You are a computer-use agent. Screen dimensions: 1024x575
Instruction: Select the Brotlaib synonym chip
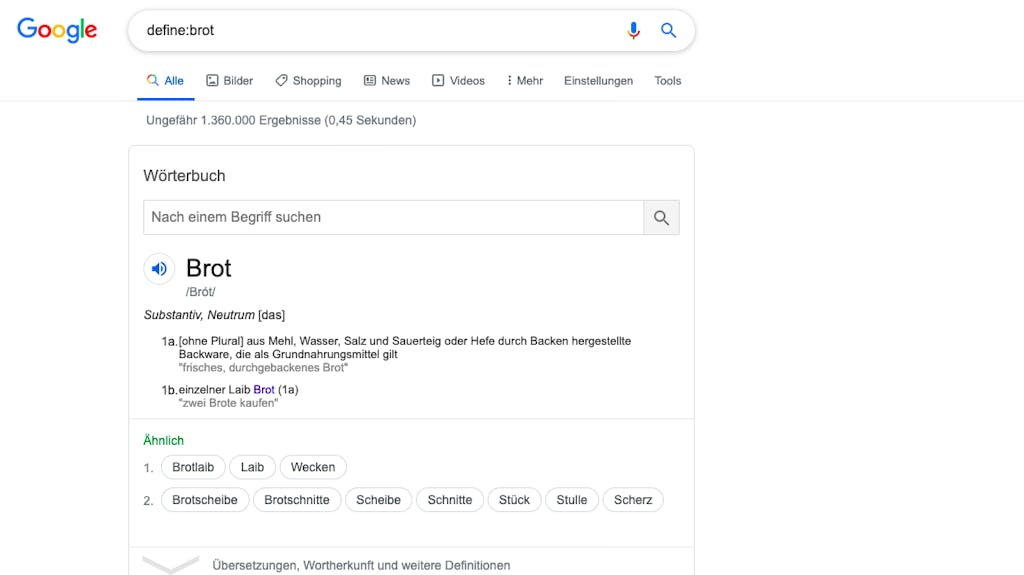click(x=193, y=467)
